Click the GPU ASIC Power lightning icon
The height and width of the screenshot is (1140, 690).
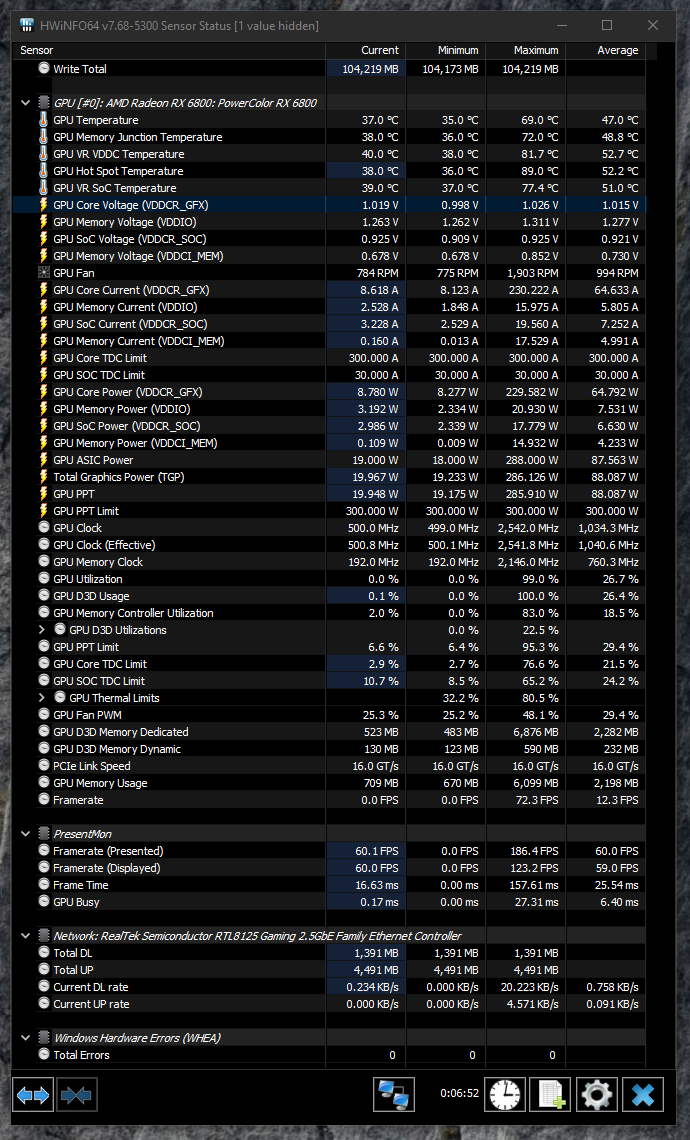coord(44,459)
